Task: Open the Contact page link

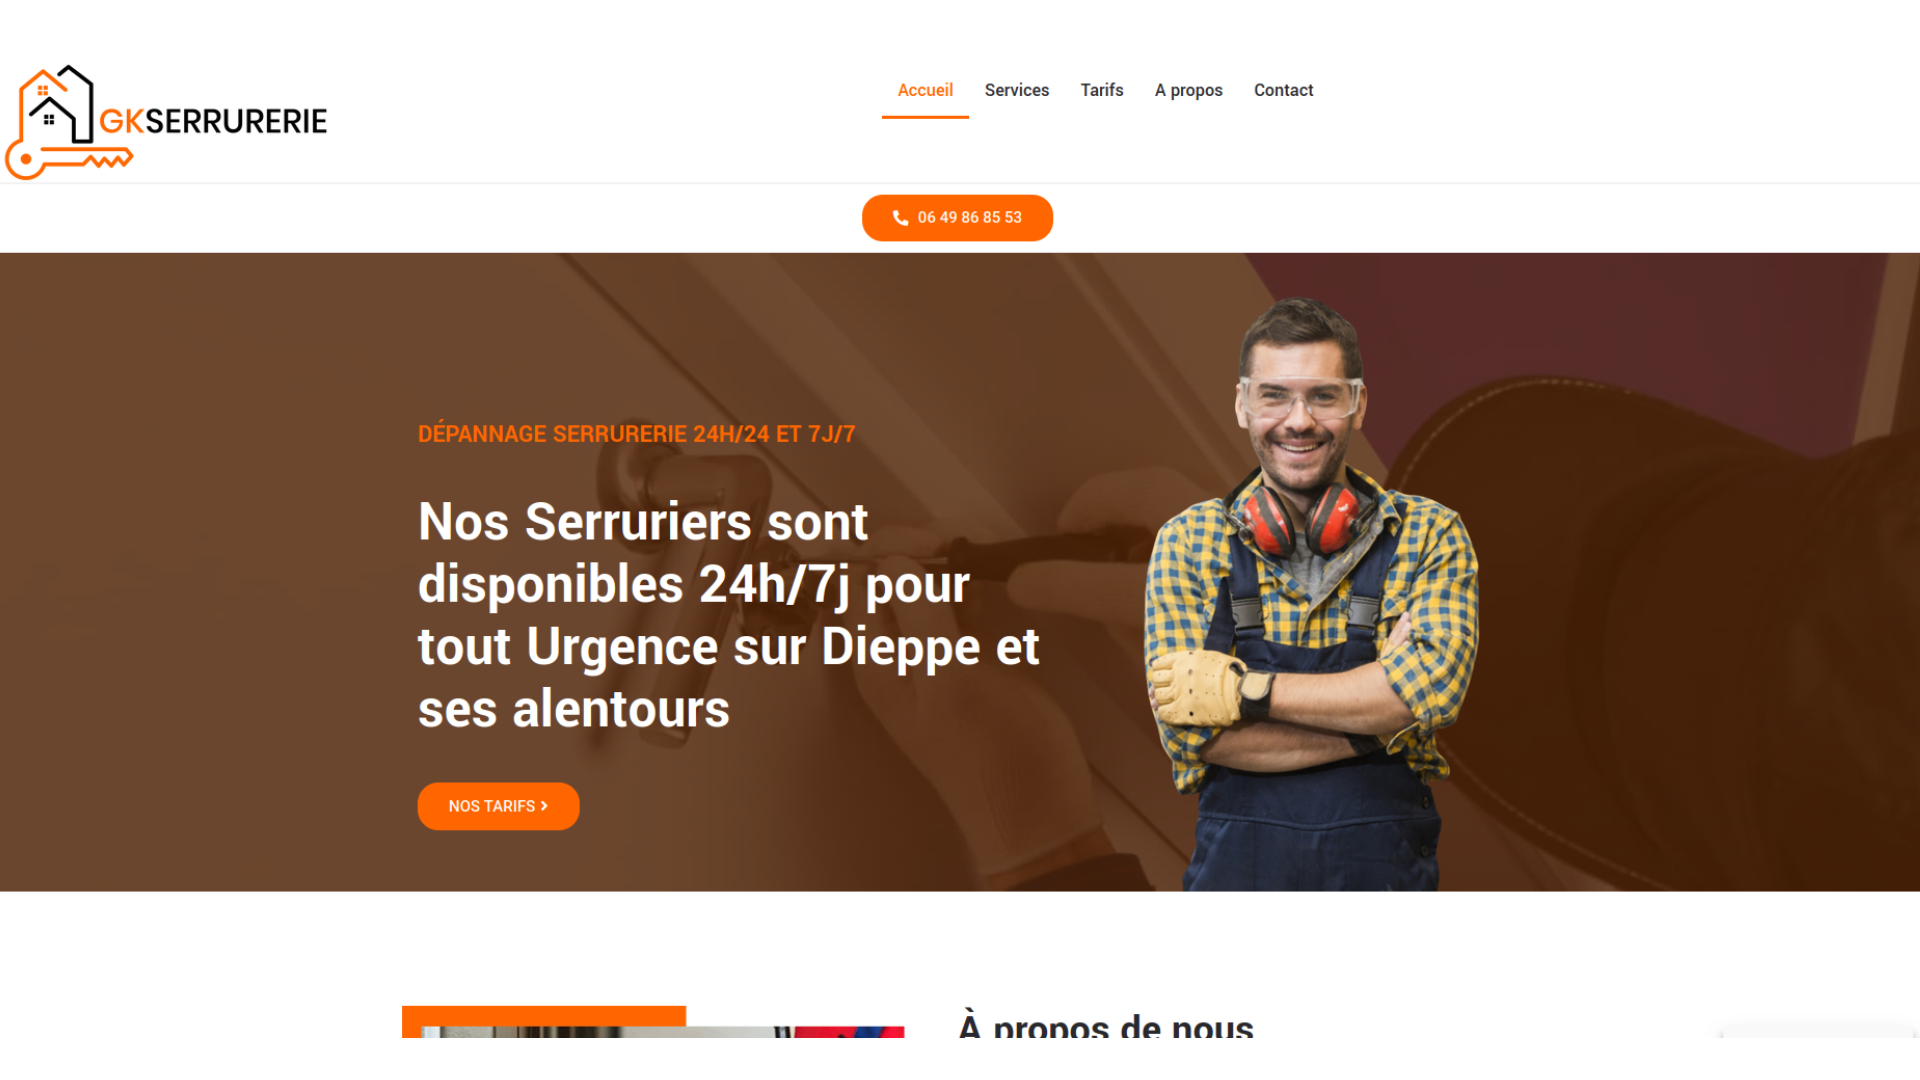Action: click(x=1283, y=90)
